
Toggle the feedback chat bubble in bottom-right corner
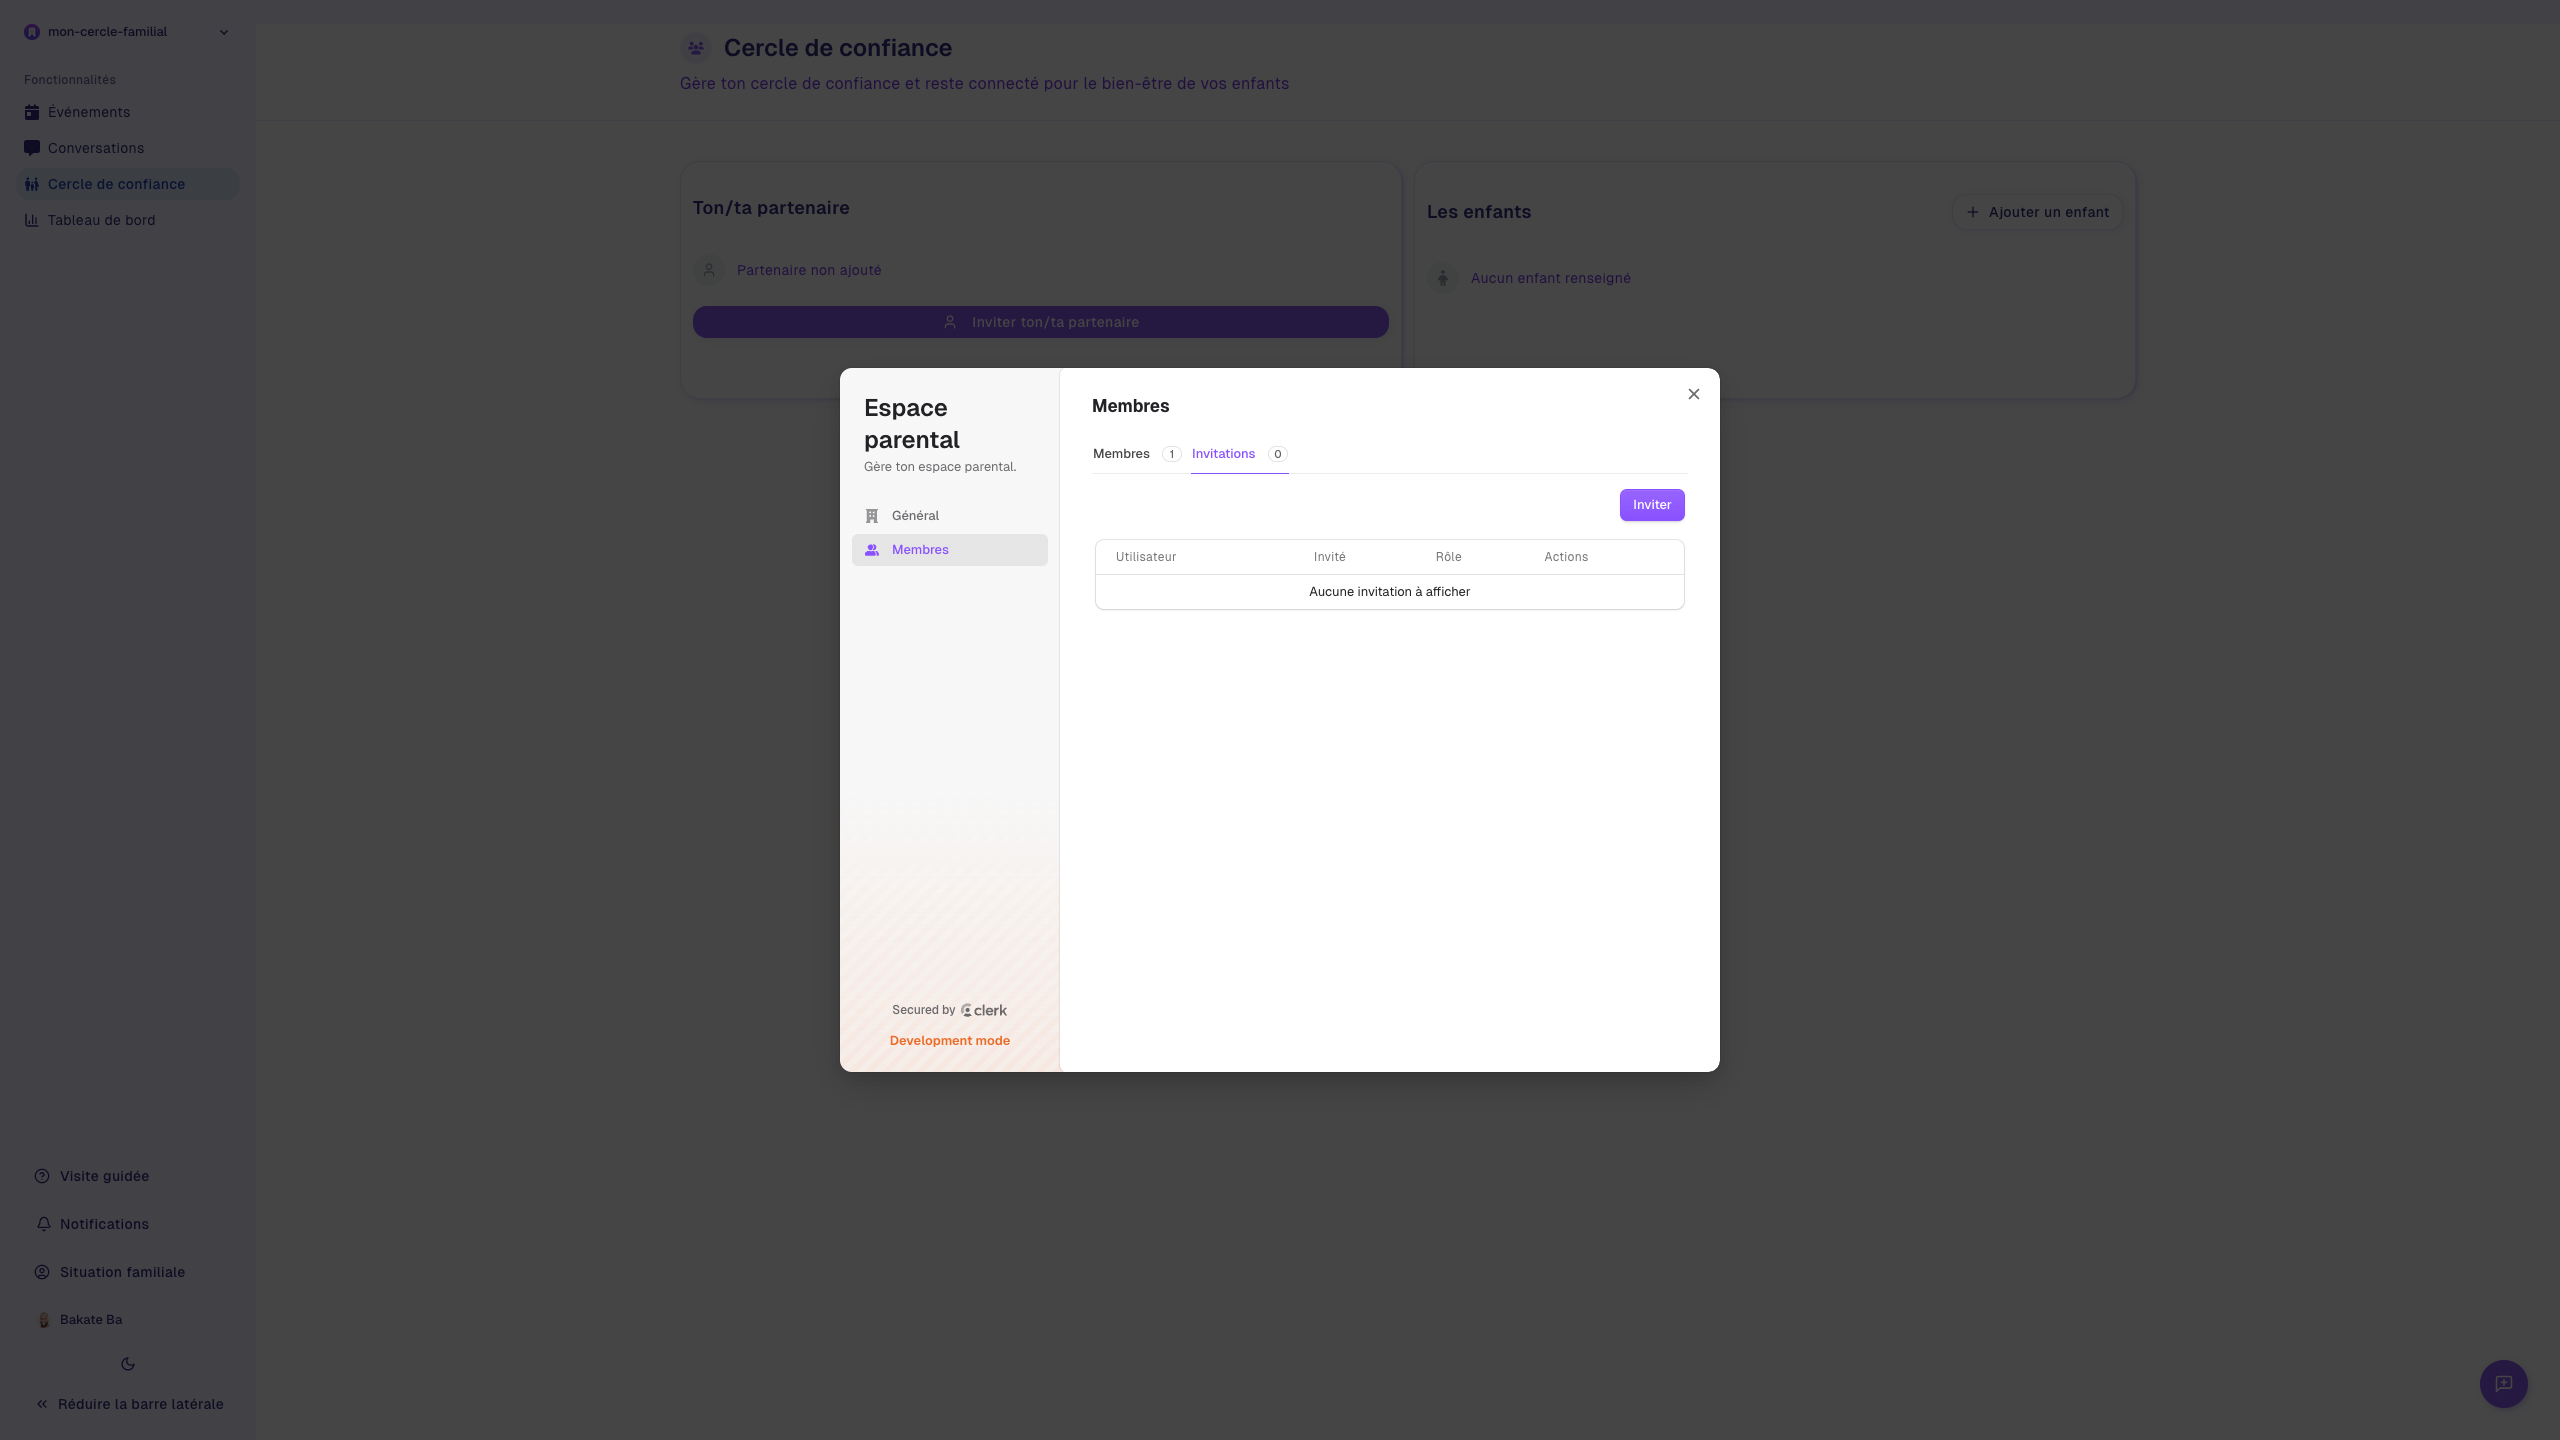2503,1383
